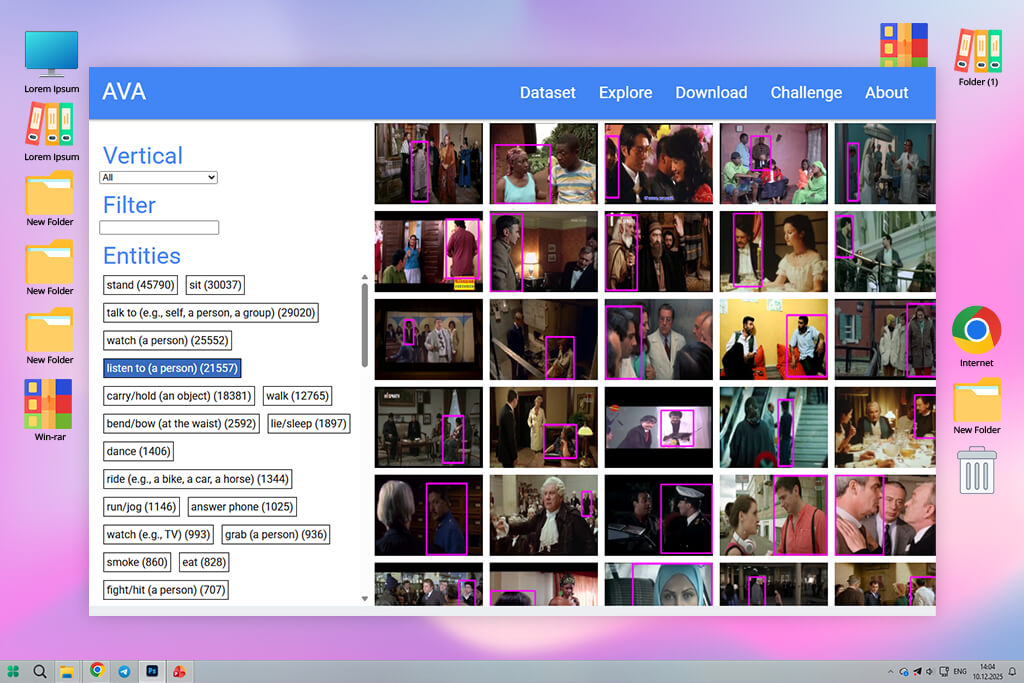This screenshot has height=683, width=1024.
Task: Open Photoshop from the taskbar
Action: tap(152, 671)
